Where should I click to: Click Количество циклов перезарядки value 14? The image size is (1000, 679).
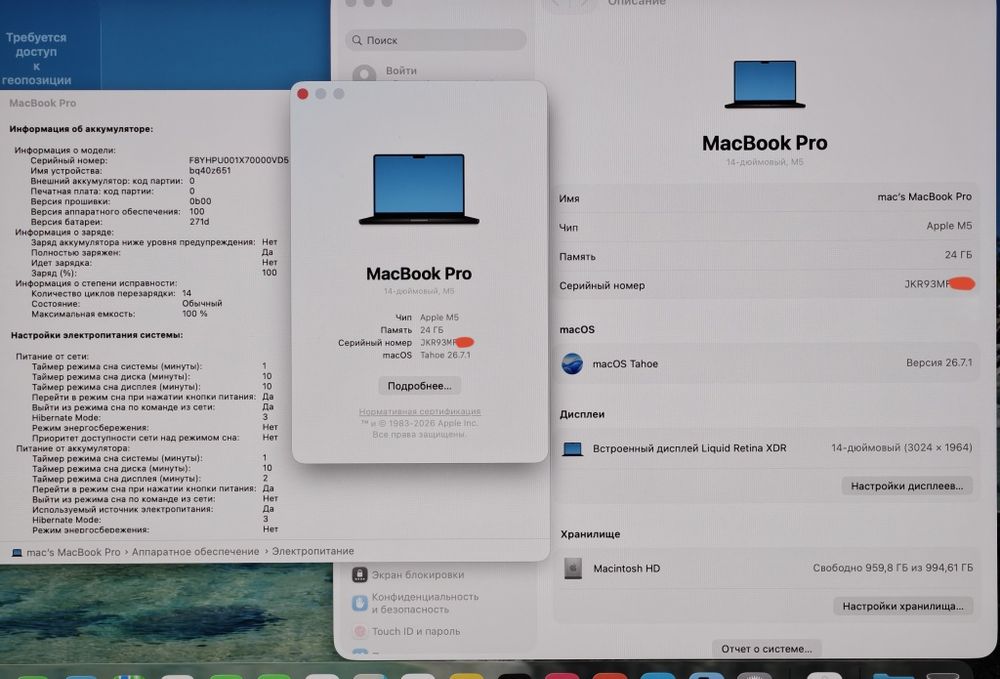pyautogui.click(x=187, y=293)
